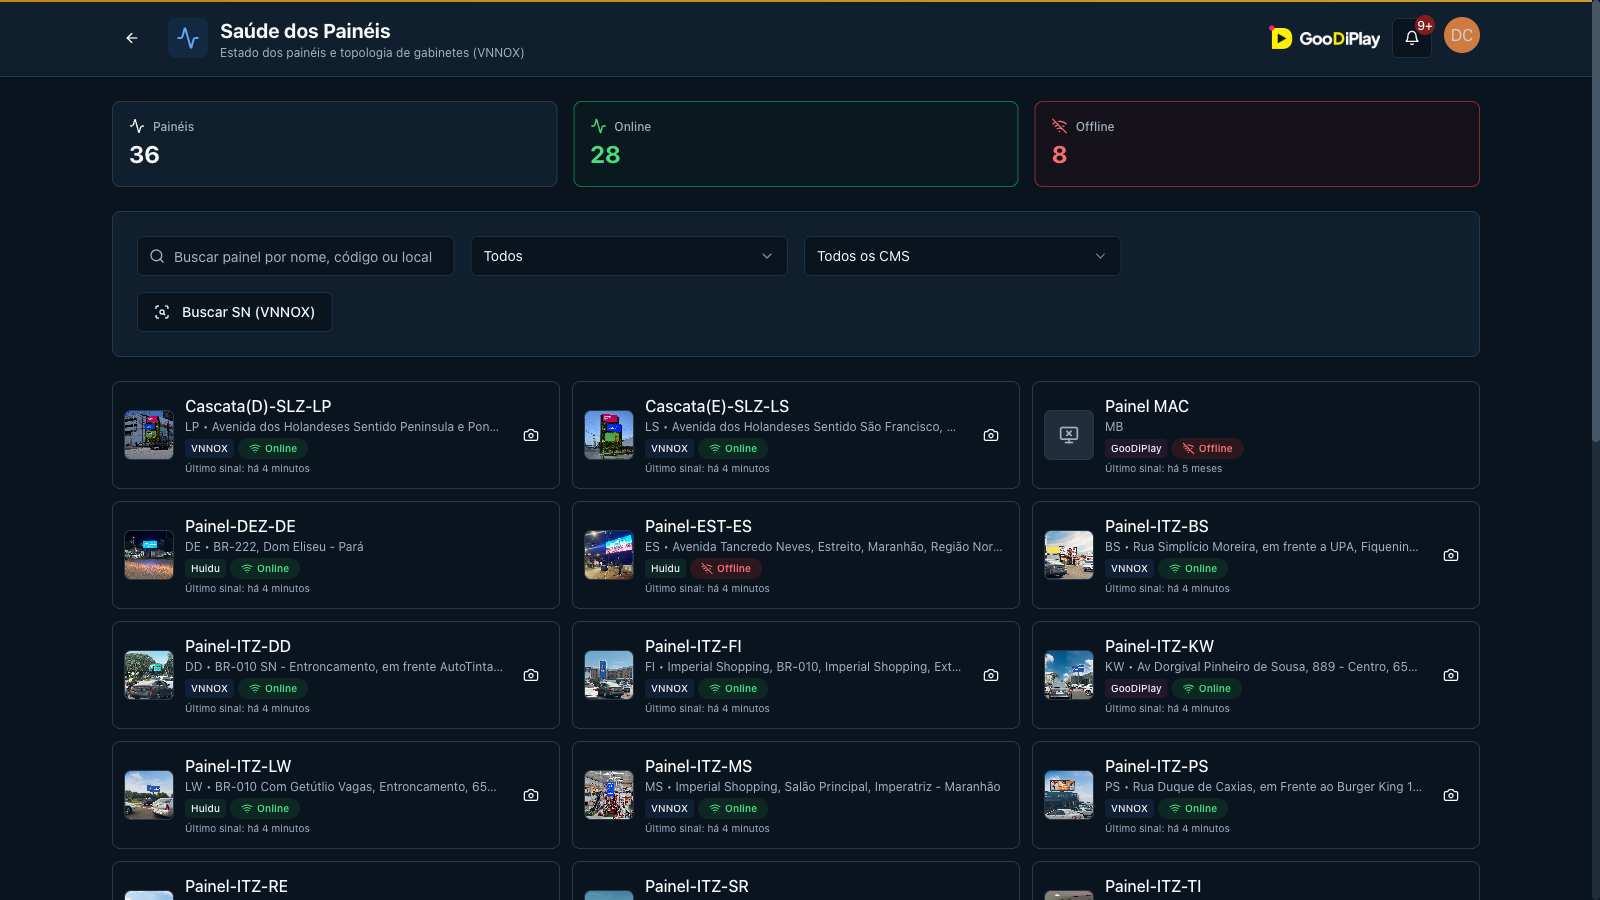Click Huidu tag on Painel-DEZ-DE
This screenshot has height=900, width=1600.
tap(206, 568)
